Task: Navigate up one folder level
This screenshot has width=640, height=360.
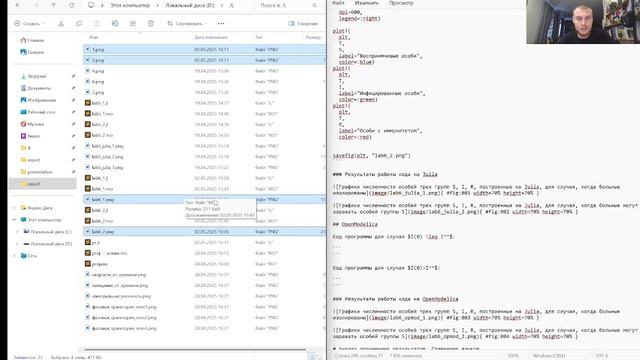Action: (x=53, y=5)
